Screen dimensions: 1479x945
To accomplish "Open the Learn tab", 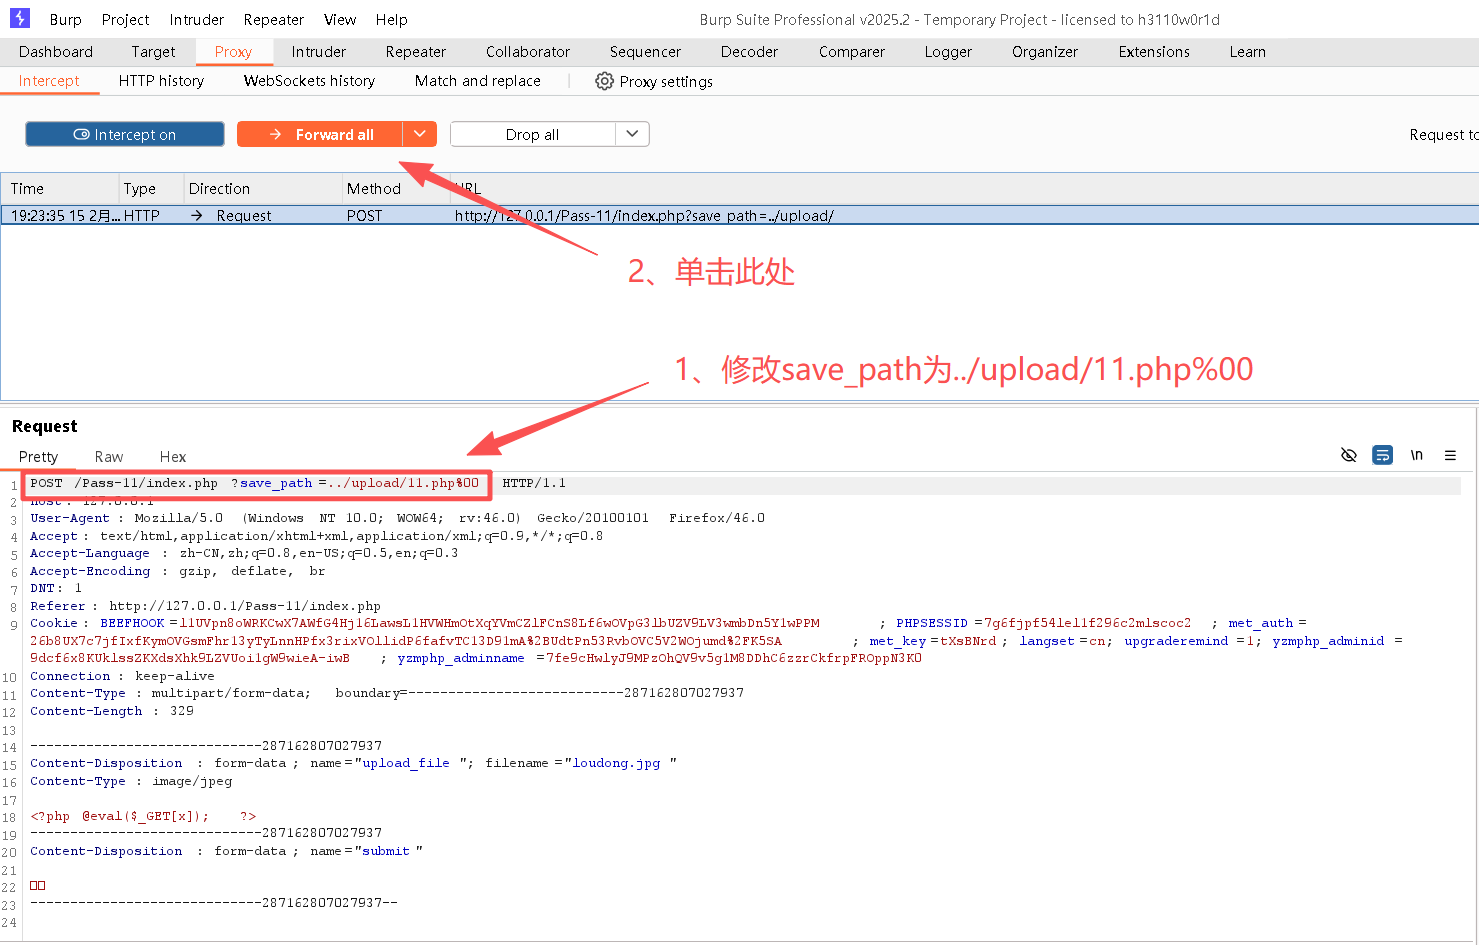I will click(x=1247, y=52).
